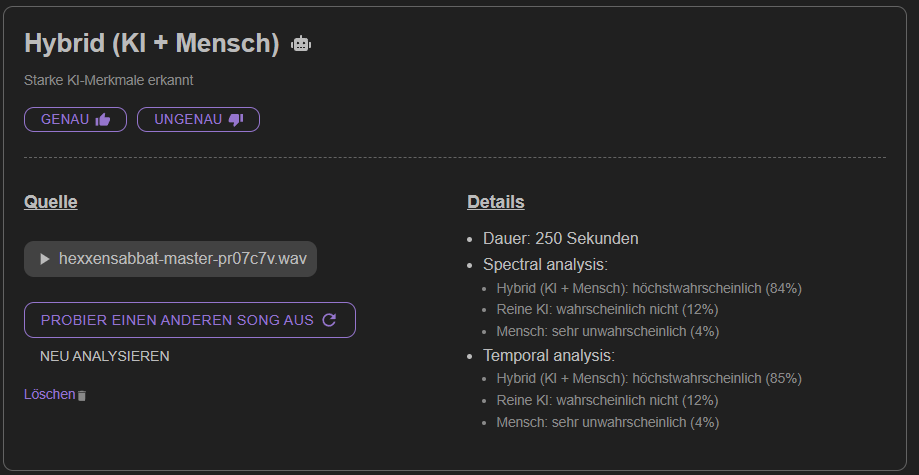Click the robot icon beside Hybrid title
This screenshot has height=475, width=919.
(301, 44)
